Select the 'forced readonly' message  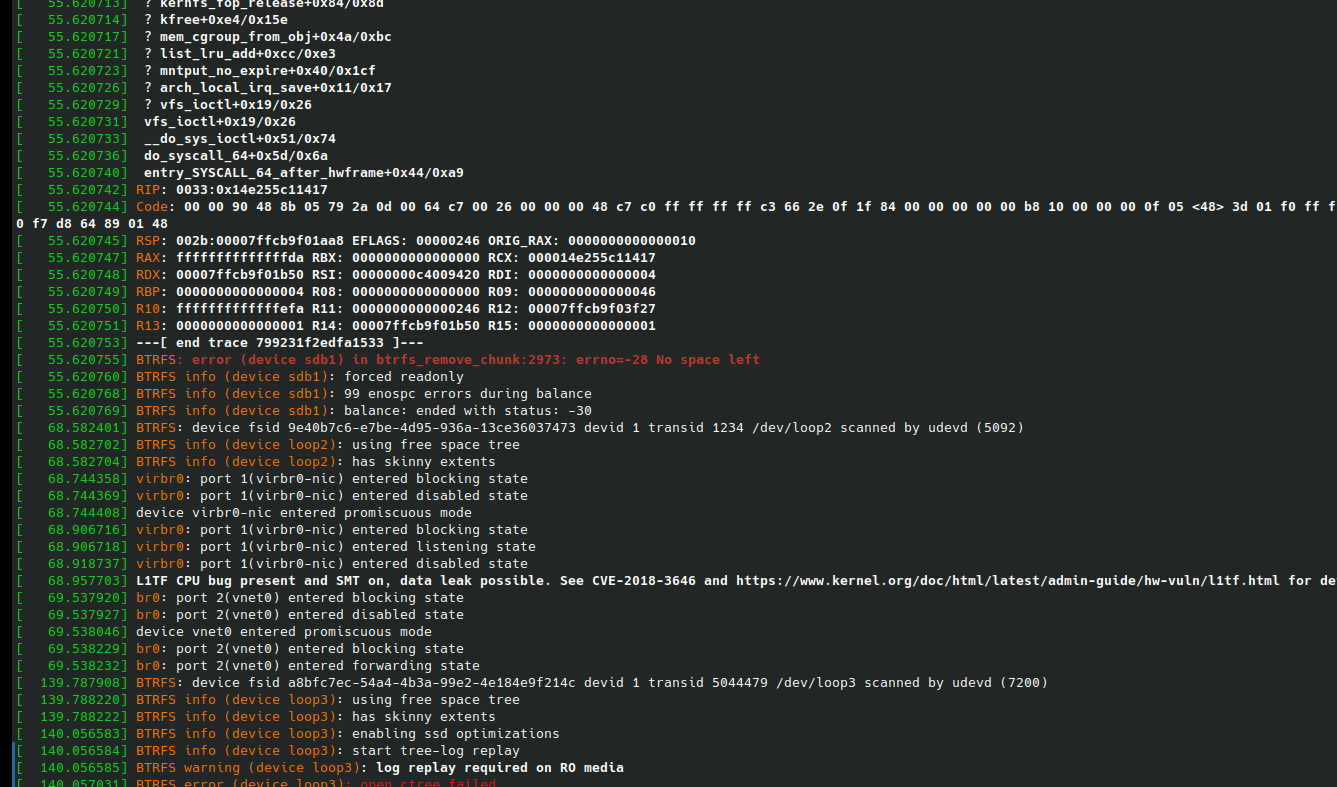click(404, 377)
